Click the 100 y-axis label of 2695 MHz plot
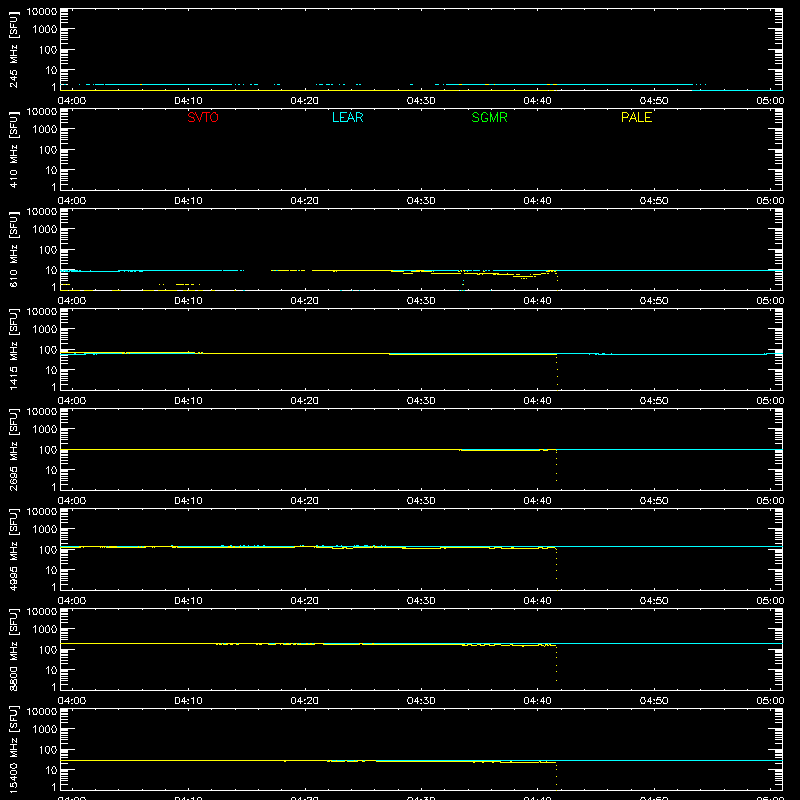Screen dimensions: 800x800 pyautogui.click(x=48, y=450)
